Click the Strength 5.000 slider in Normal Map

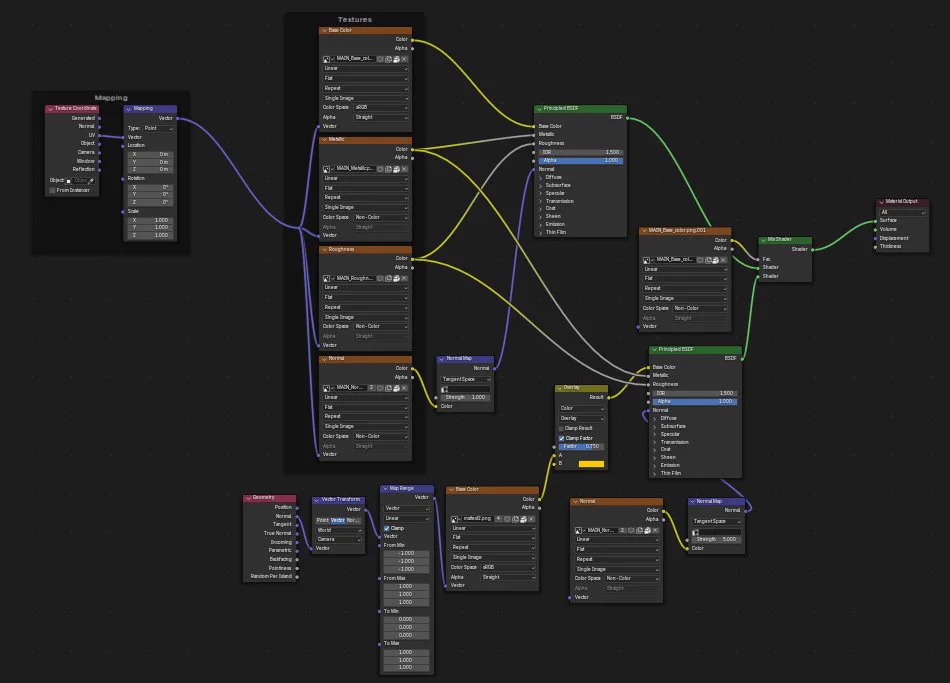[x=716, y=539]
